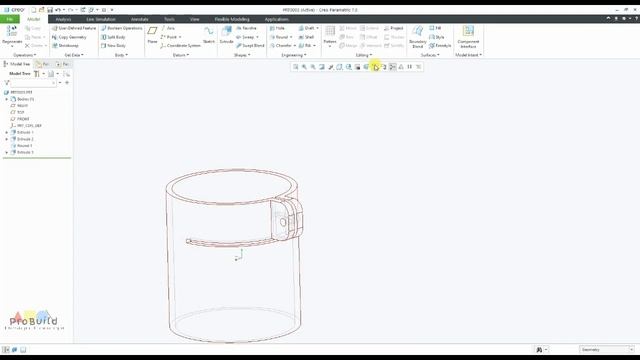The height and width of the screenshot is (360, 640).
Task: Select the Swept Blend tool
Action: [250, 46]
